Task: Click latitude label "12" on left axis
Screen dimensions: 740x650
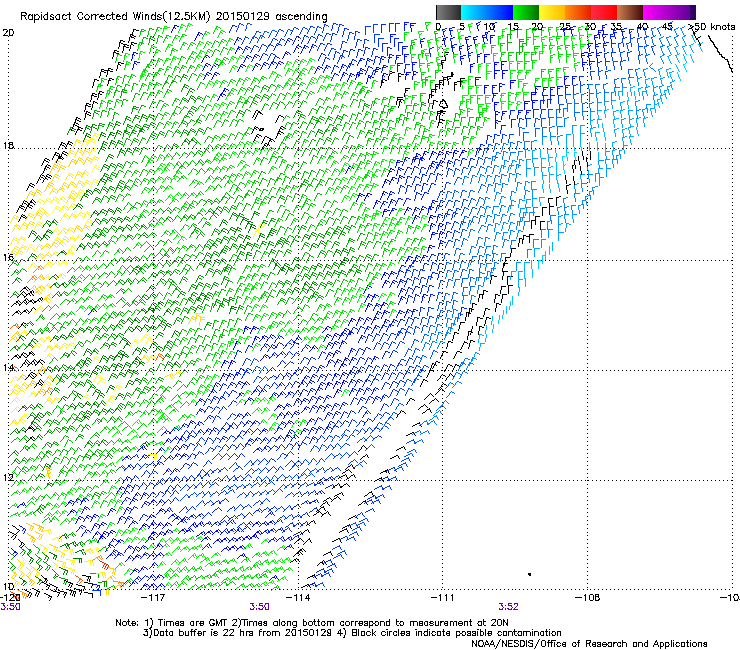Action: pyautogui.click(x=8, y=478)
